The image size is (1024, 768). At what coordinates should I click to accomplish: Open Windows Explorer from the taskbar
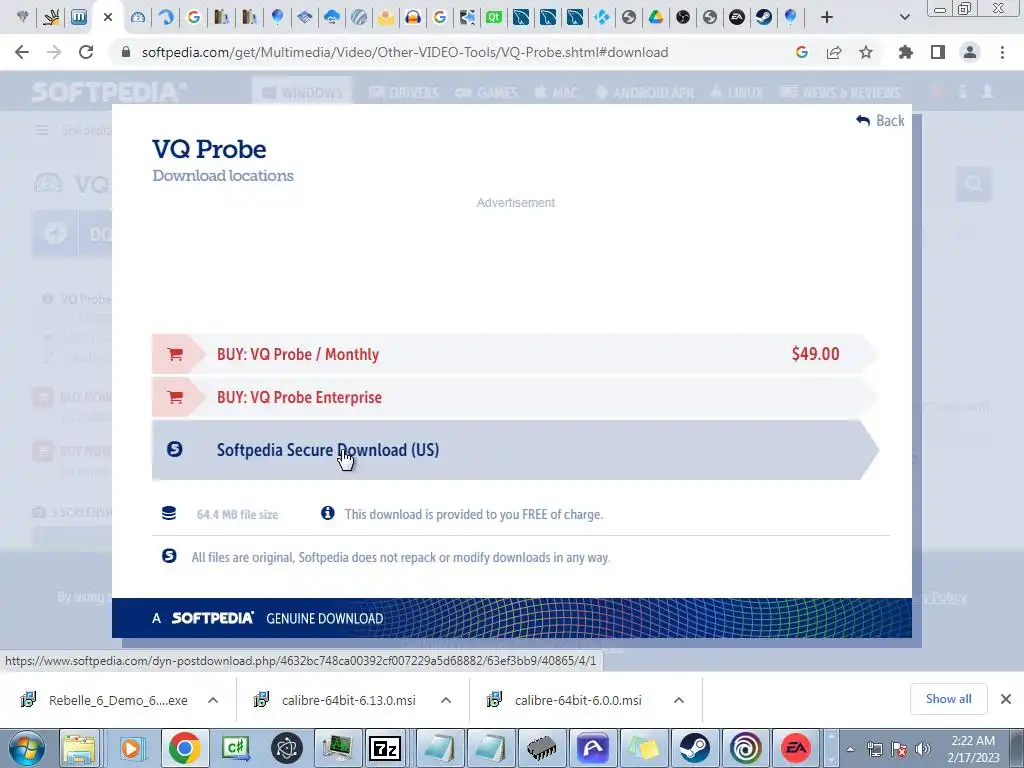(x=80, y=748)
